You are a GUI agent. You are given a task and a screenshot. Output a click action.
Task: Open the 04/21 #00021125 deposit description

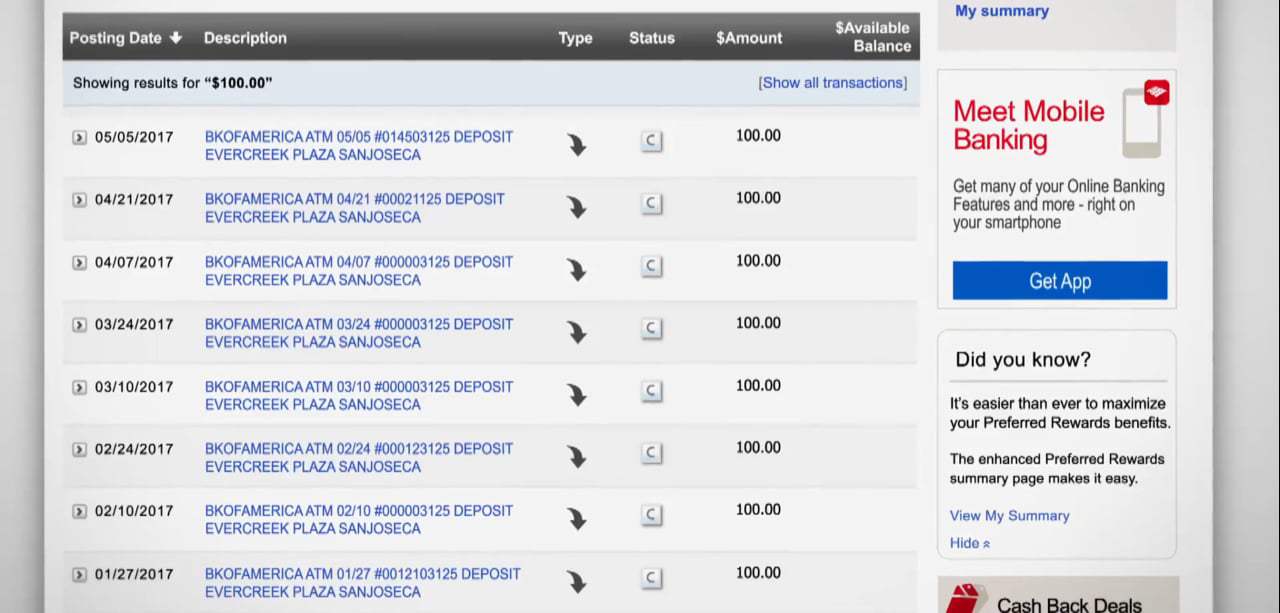click(x=355, y=208)
